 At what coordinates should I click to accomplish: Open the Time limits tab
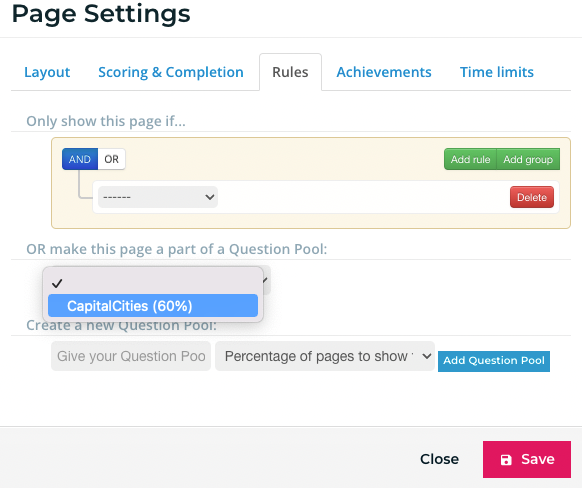tap(497, 72)
